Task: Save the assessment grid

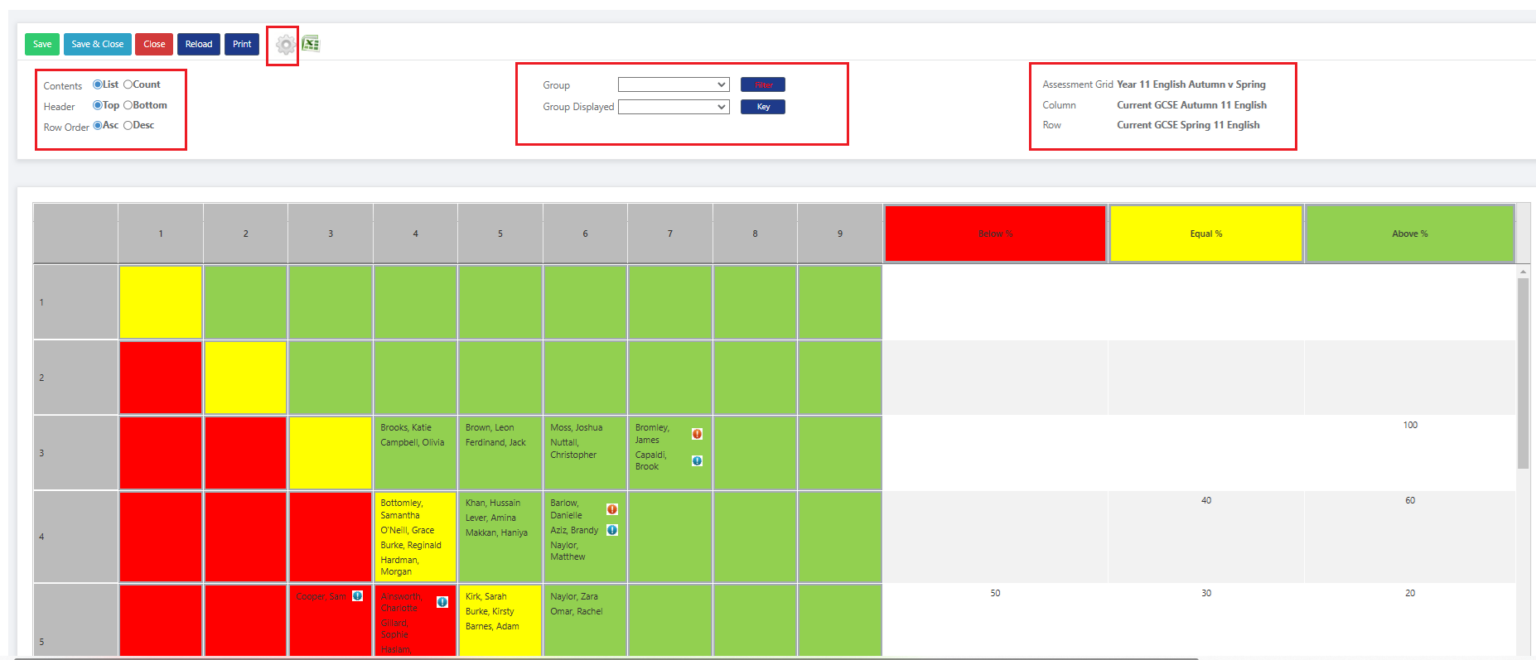Action: pos(42,44)
